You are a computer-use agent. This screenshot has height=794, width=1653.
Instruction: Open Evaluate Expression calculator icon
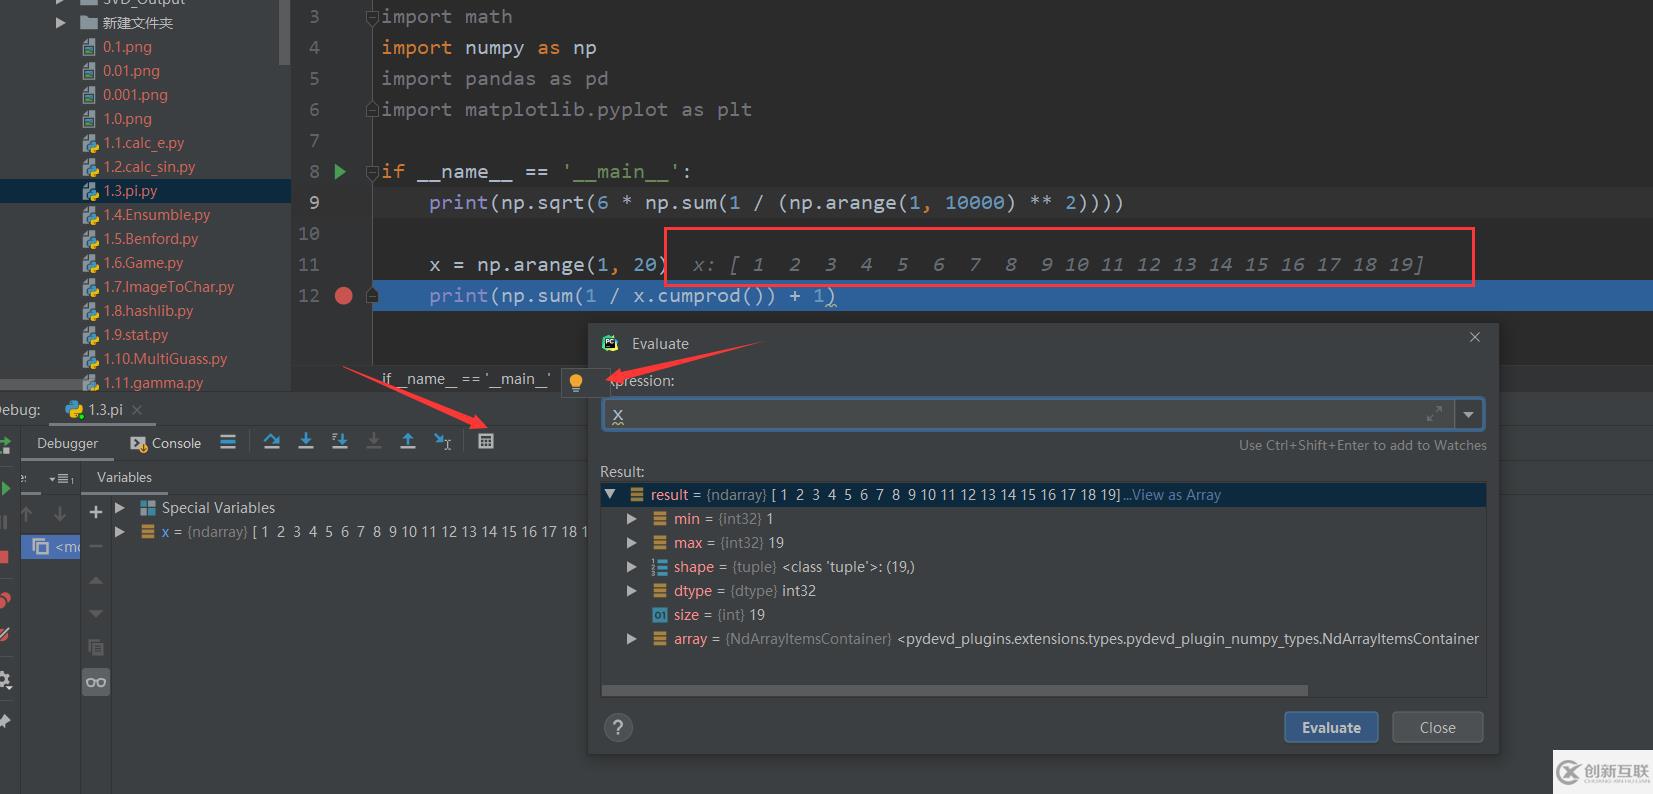coord(486,441)
